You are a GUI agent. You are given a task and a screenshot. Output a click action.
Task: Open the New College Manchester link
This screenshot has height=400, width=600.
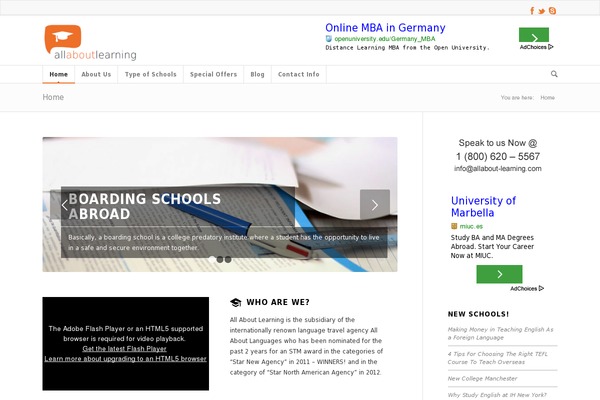click(482, 379)
